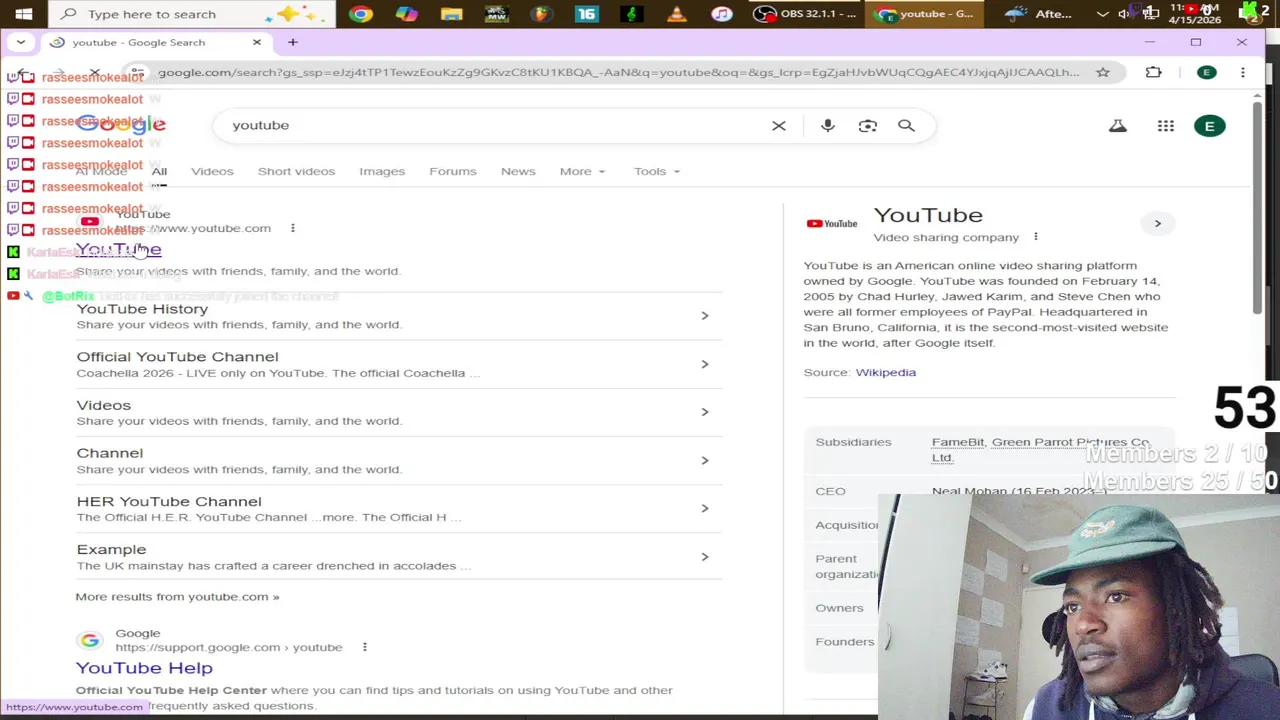Open File Explorer from the taskbar
Viewport: 1280px width, 720px height.
(x=451, y=14)
